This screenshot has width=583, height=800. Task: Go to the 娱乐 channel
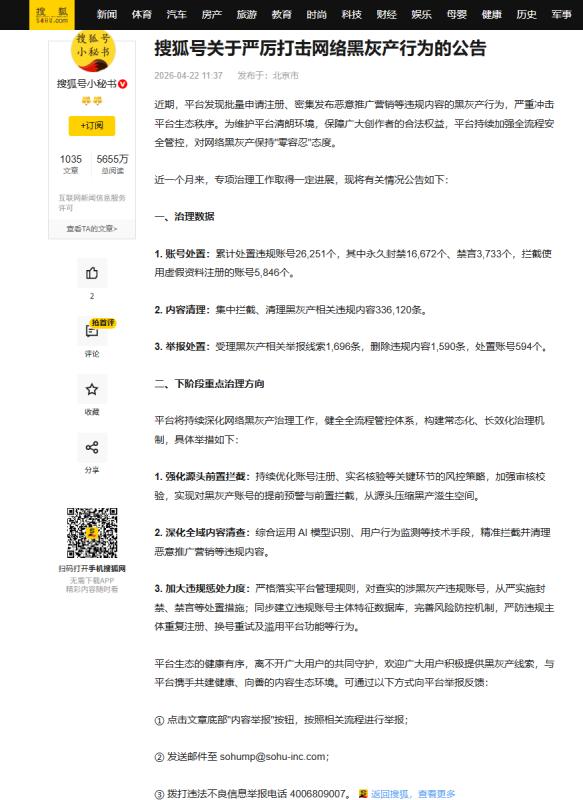(421, 15)
